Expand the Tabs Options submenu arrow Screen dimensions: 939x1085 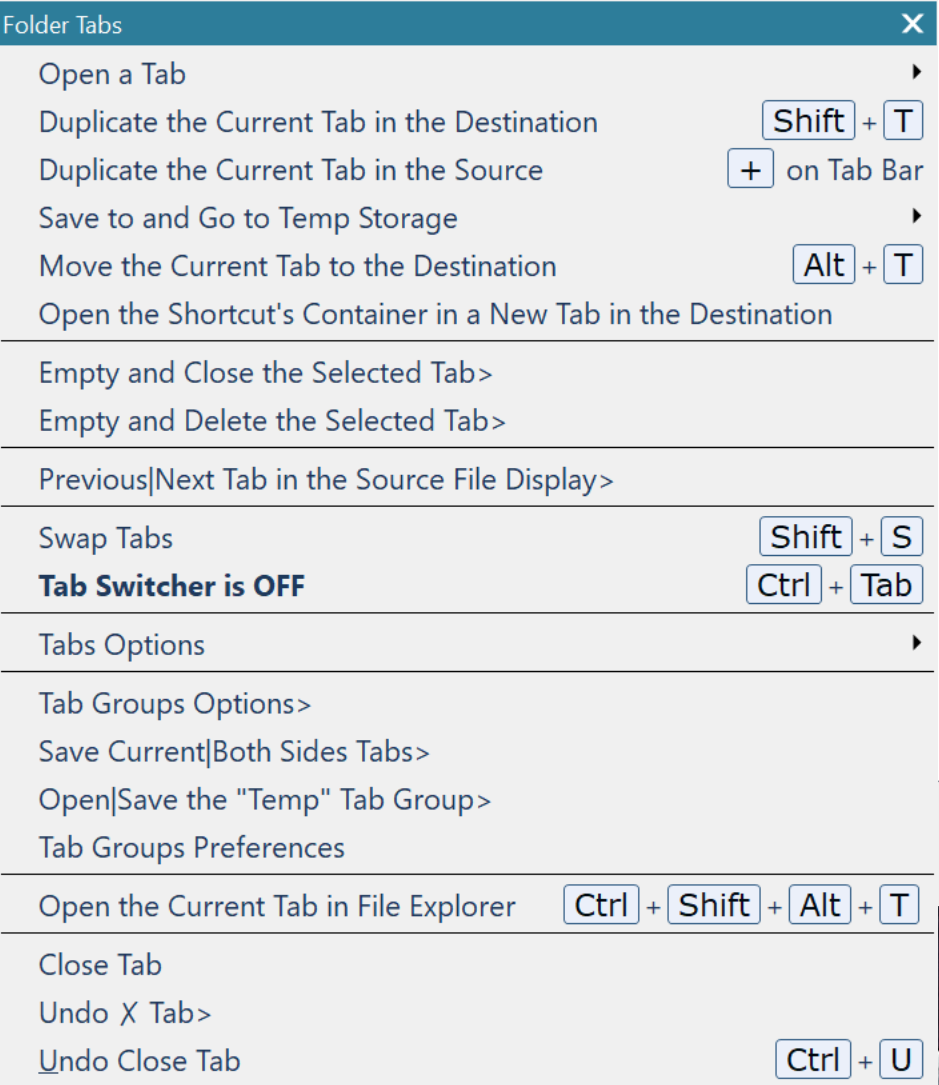click(917, 643)
